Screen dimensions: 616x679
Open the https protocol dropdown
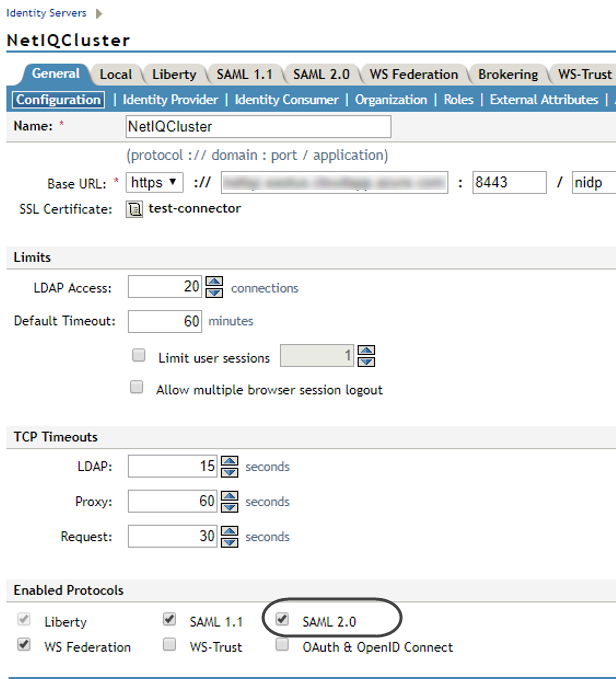tap(155, 182)
